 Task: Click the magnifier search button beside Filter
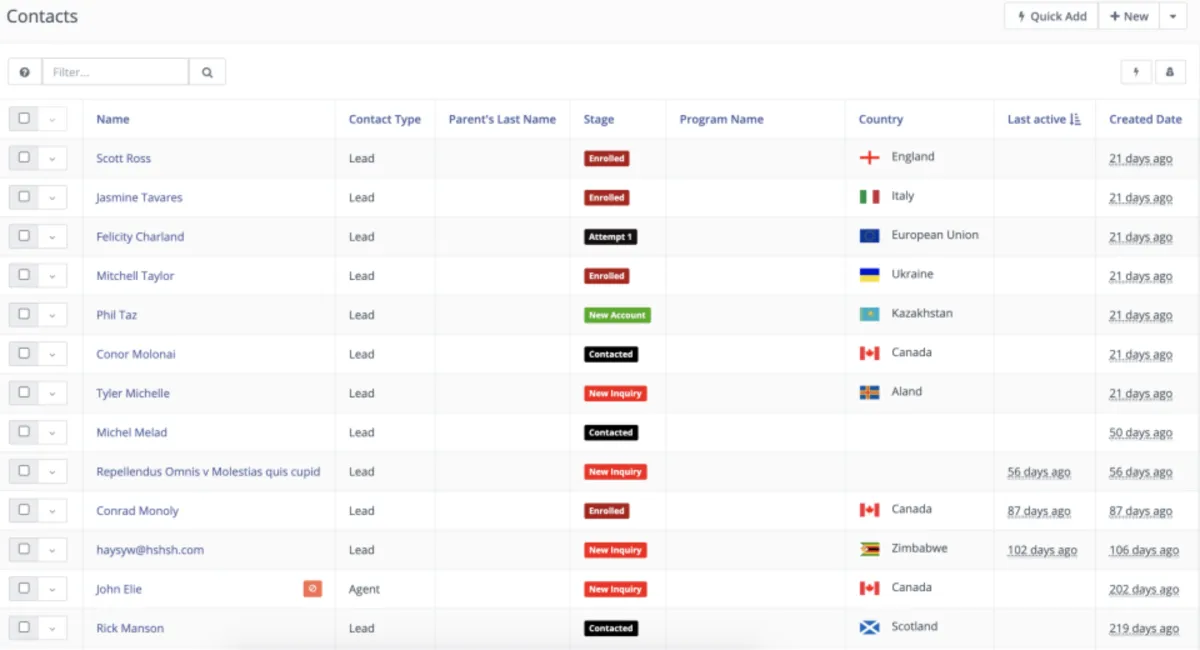(x=207, y=72)
